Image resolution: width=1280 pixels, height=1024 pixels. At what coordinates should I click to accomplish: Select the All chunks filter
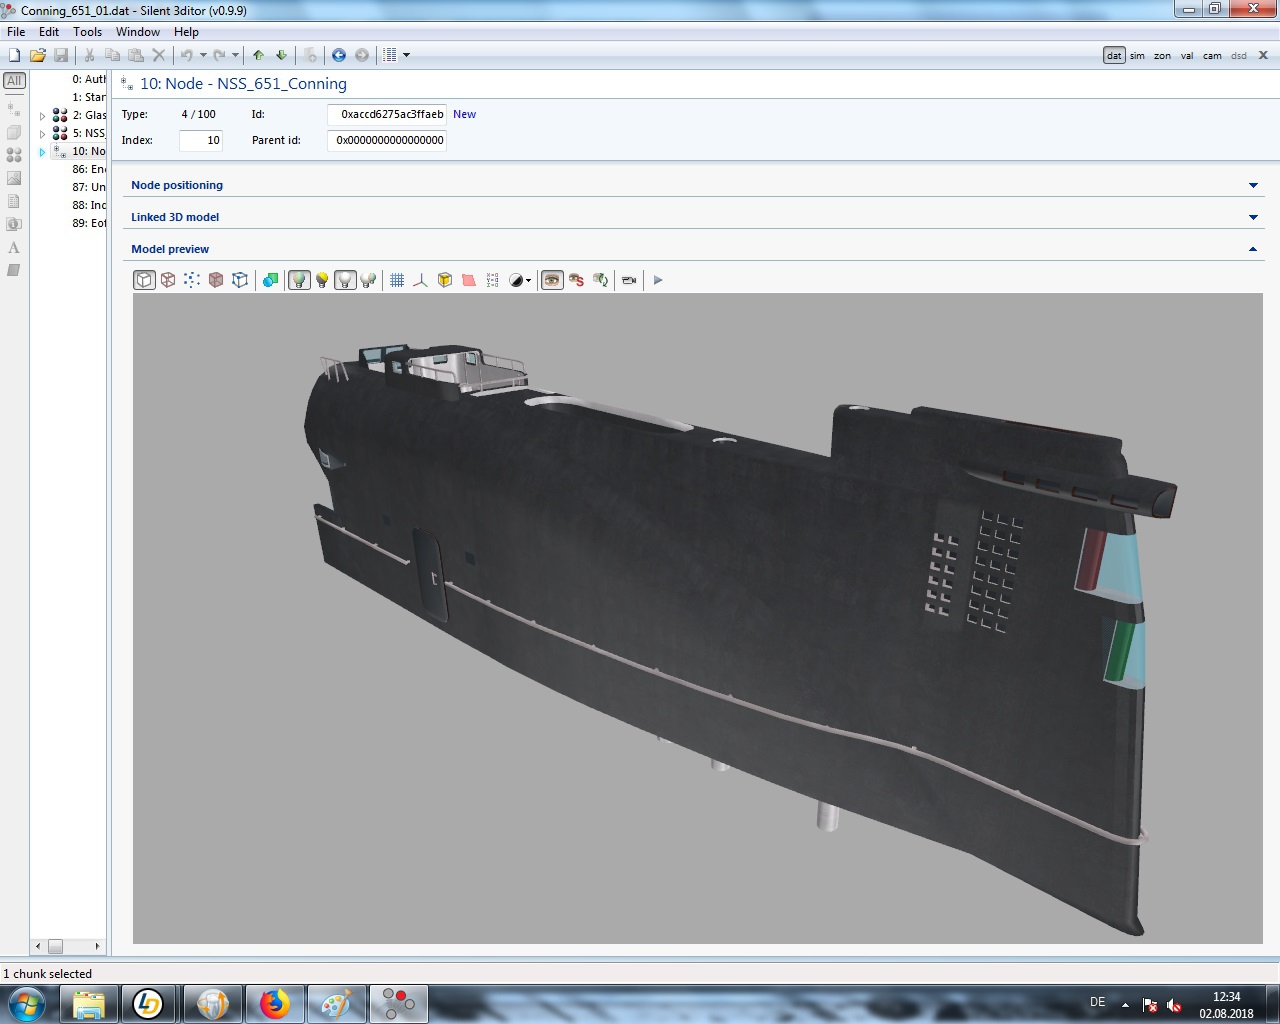(14, 81)
